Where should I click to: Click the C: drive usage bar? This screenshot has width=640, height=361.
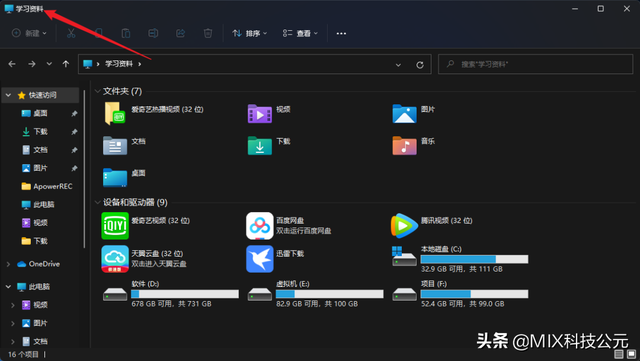click(x=474, y=259)
